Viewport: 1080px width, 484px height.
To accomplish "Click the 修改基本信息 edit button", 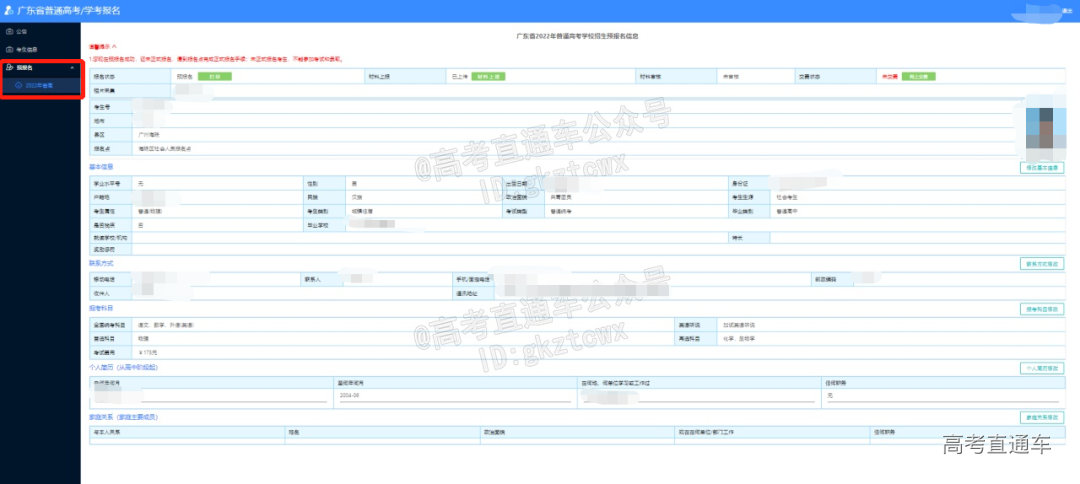I will (1042, 167).
